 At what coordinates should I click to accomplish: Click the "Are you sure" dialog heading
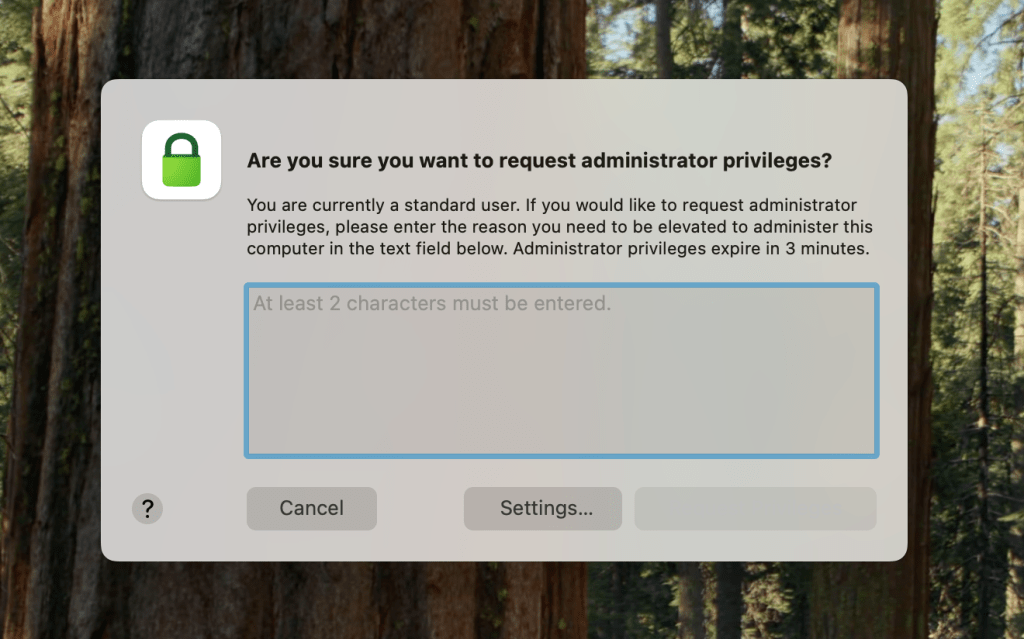pyautogui.click(x=540, y=160)
